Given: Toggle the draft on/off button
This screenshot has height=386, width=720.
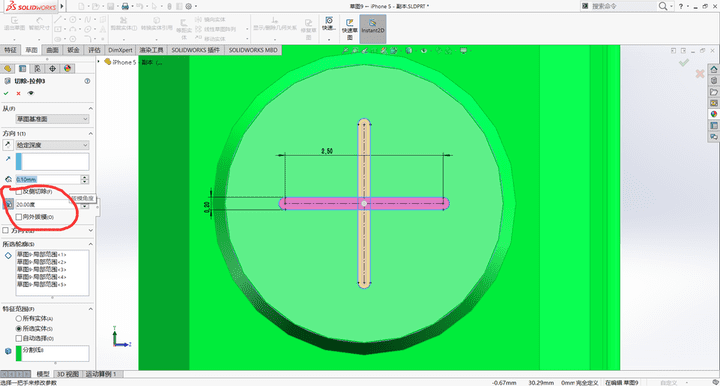Looking at the screenshot, I should pyautogui.click(x=8, y=204).
